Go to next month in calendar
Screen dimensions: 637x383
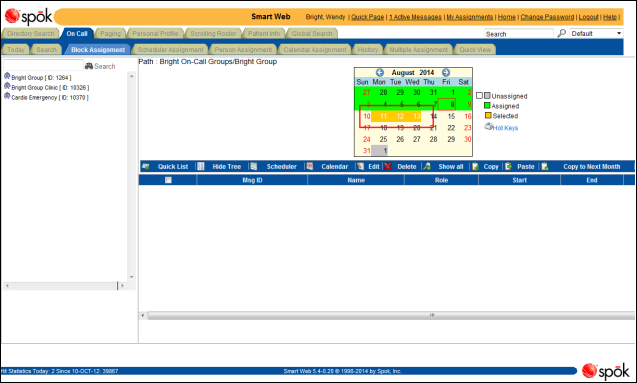[446, 72]
